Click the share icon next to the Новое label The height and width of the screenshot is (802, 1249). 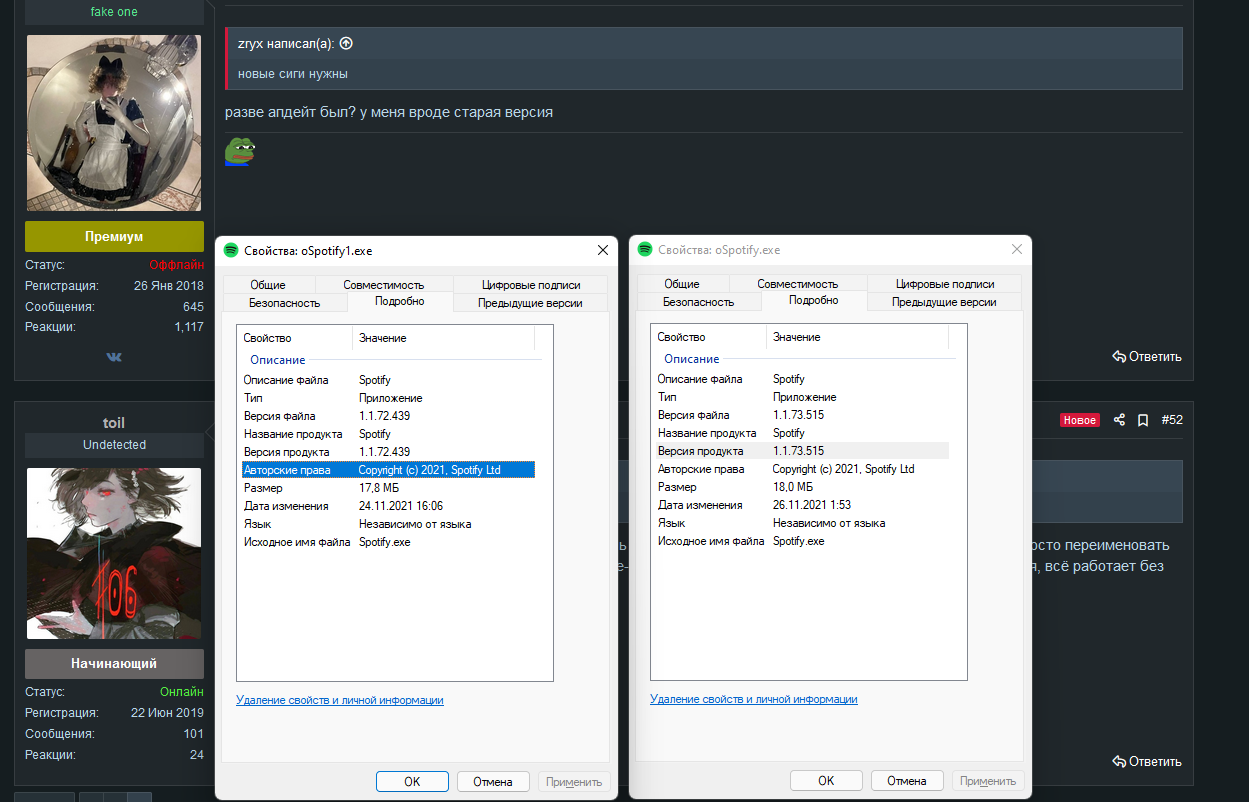1120,420
